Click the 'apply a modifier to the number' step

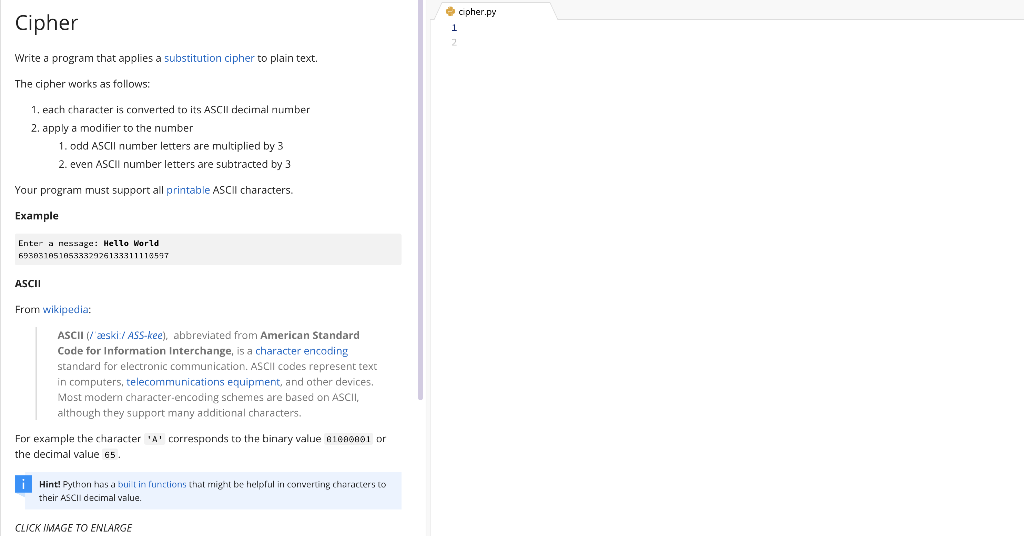[118, 128]
